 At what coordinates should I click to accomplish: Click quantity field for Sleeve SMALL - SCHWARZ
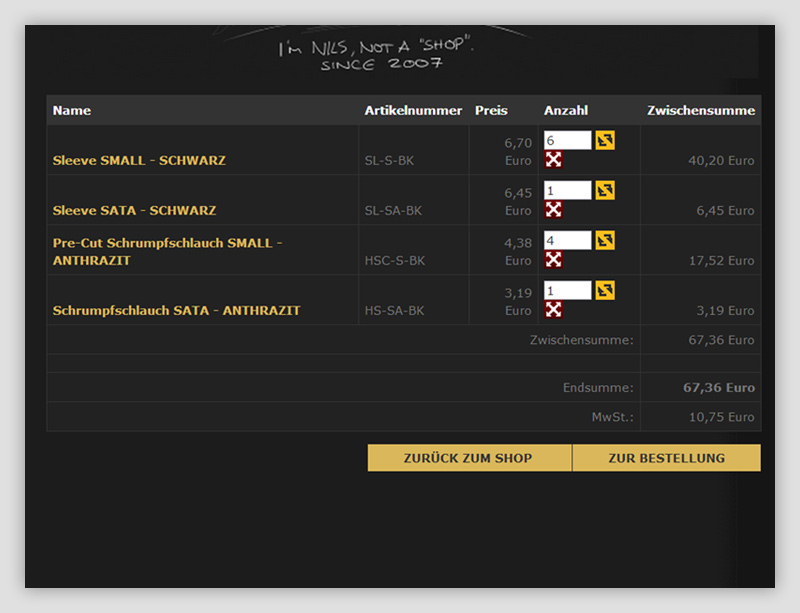click(x=567, y=140)
